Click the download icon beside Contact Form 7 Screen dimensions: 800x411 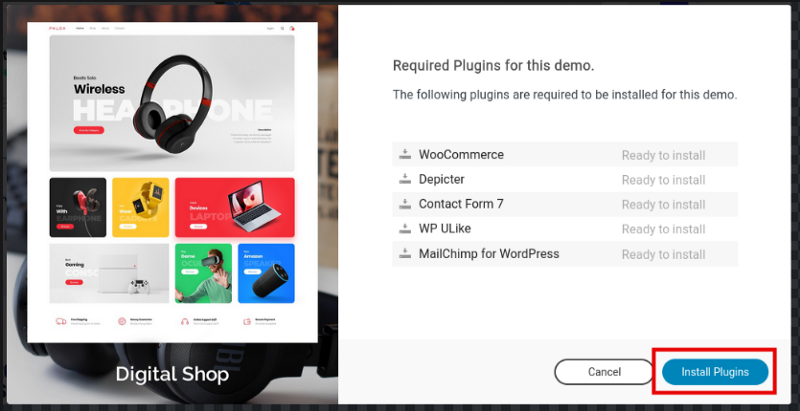point(405,204)
